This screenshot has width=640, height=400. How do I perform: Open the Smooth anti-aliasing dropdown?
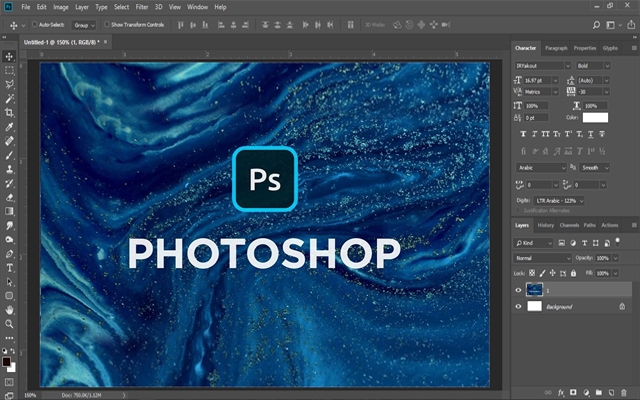tap(594, 168)
